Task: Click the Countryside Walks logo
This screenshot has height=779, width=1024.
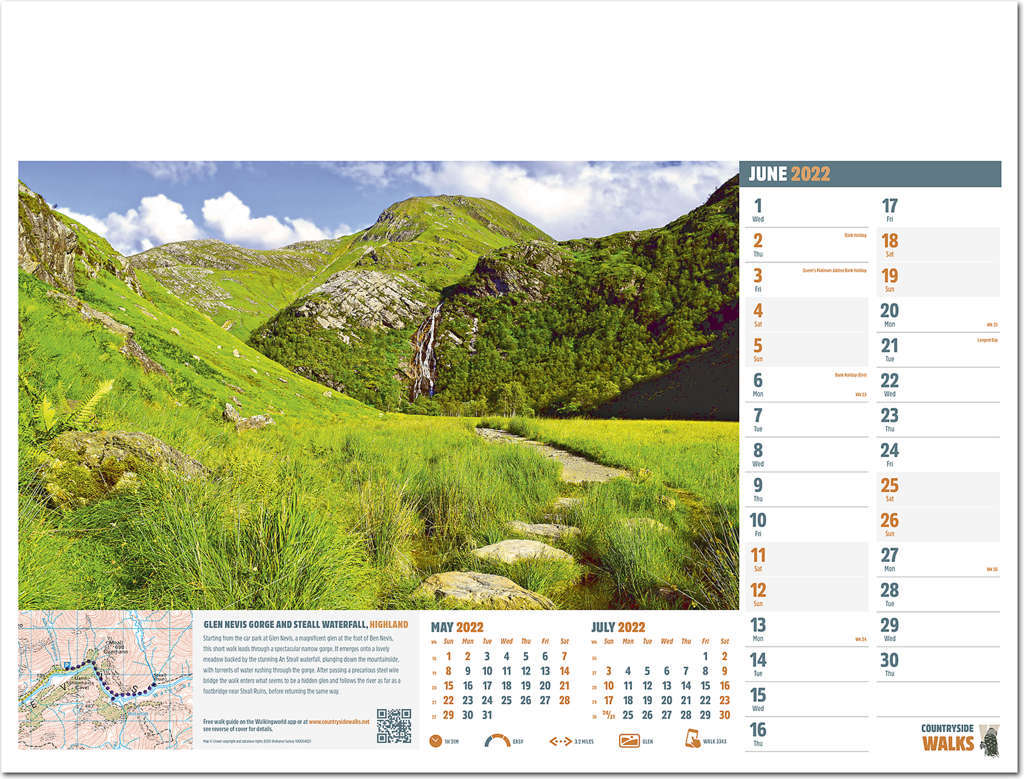Action: coord(960,739)
